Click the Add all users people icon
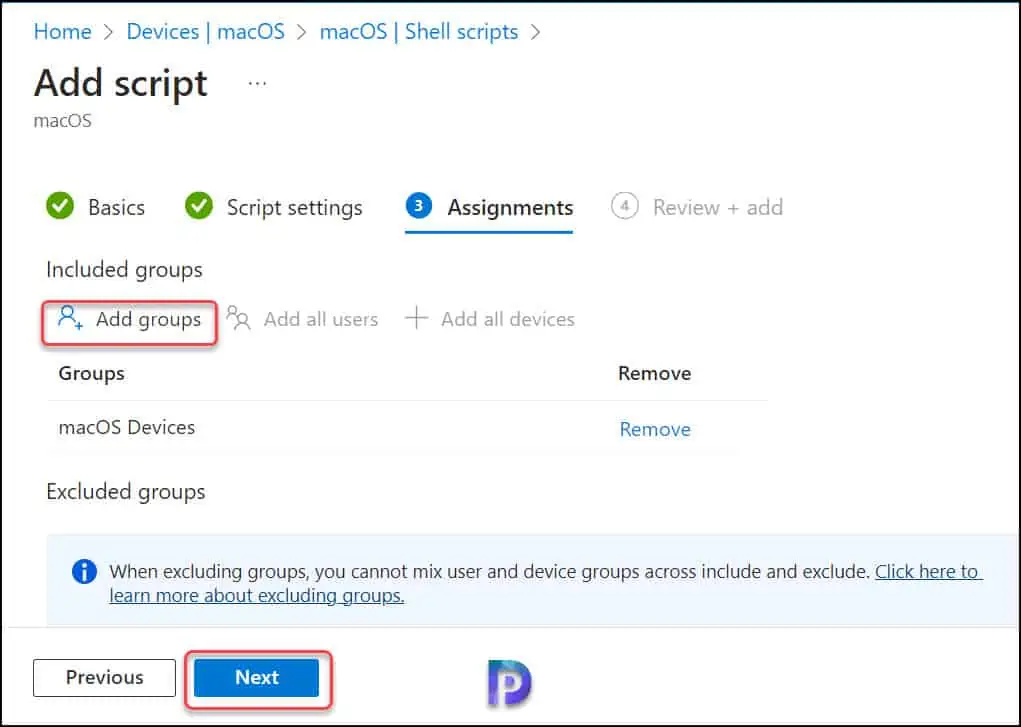This screenshot has height=727, width=1021. click(x=238, y=319)
